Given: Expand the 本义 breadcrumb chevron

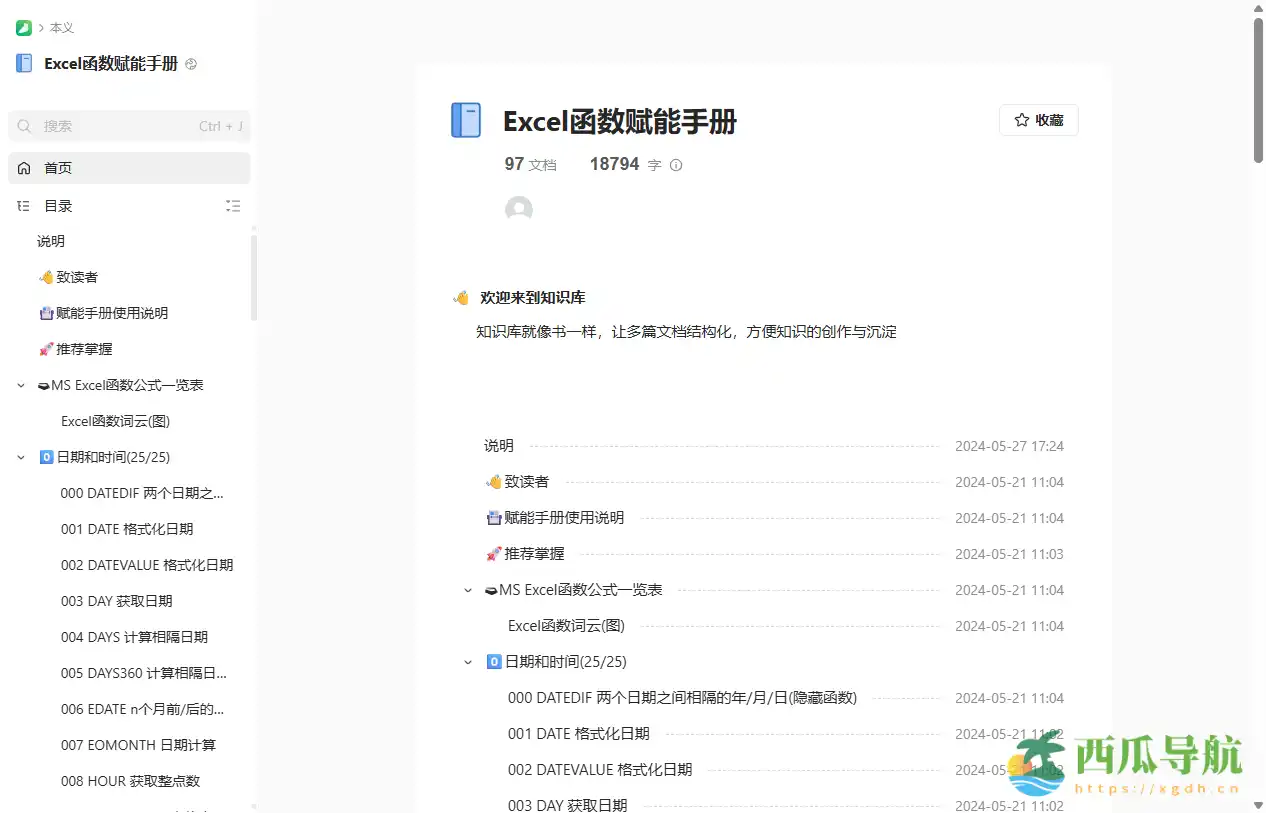Looking at the screenshot, I should pyautogui.click(x=38, y=27).
